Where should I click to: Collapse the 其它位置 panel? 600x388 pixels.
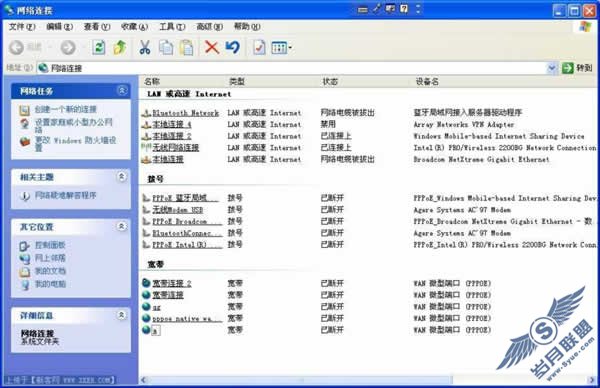pos(122,227)
